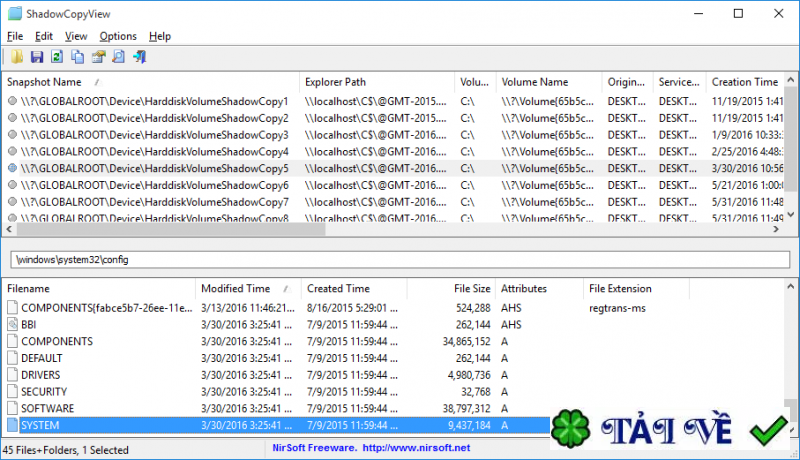Viewport: 800px width, 460px height.
Task: Open the nirsoft.net link in the status bar
Action: 416,448
